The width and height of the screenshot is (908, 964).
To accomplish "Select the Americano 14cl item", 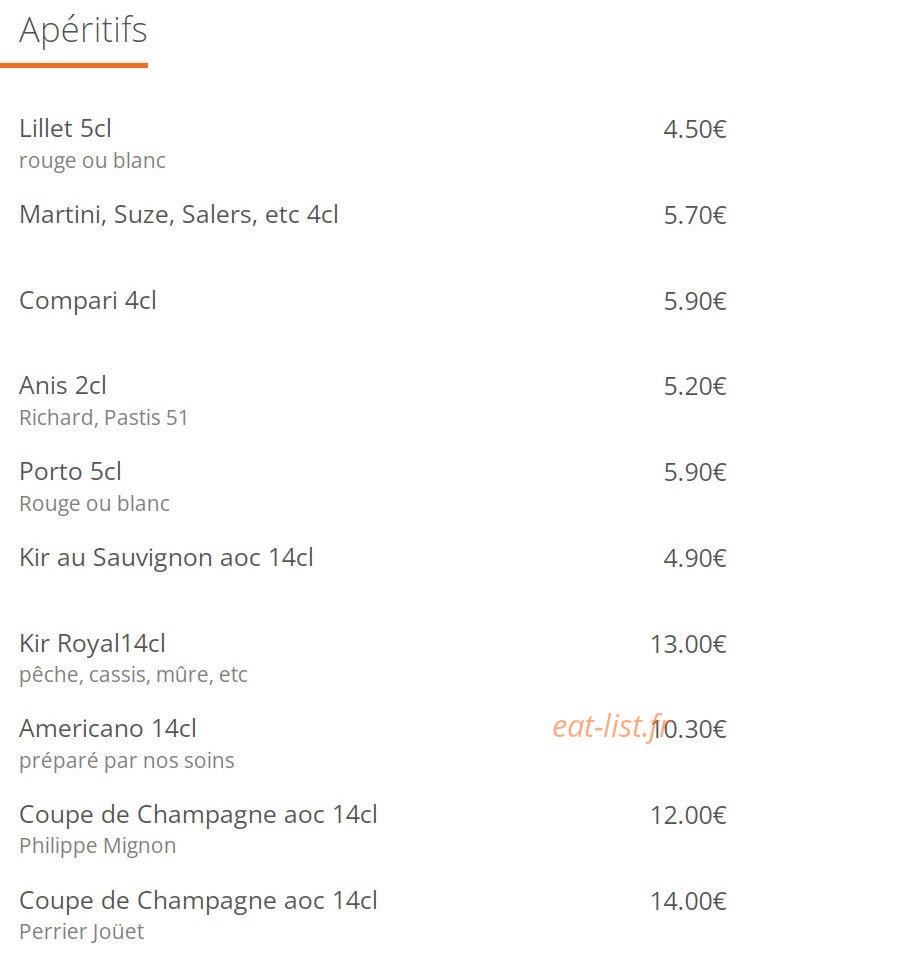I will (x=108, y=729).
